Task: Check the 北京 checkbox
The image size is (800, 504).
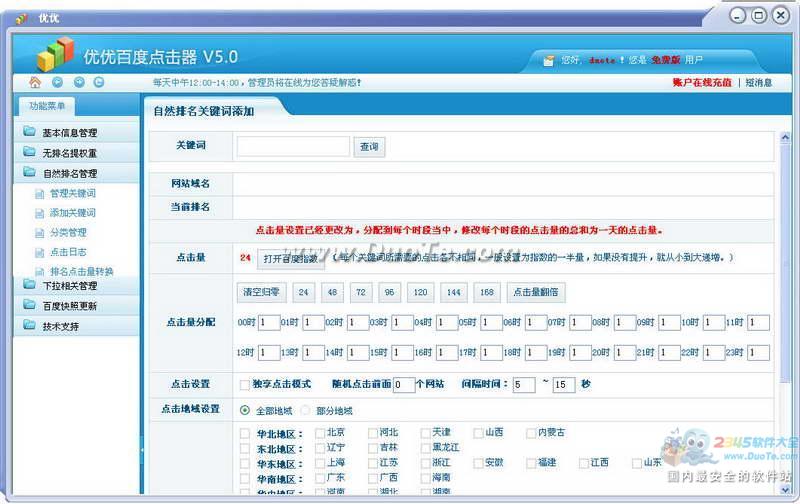Action: point(320,433)
